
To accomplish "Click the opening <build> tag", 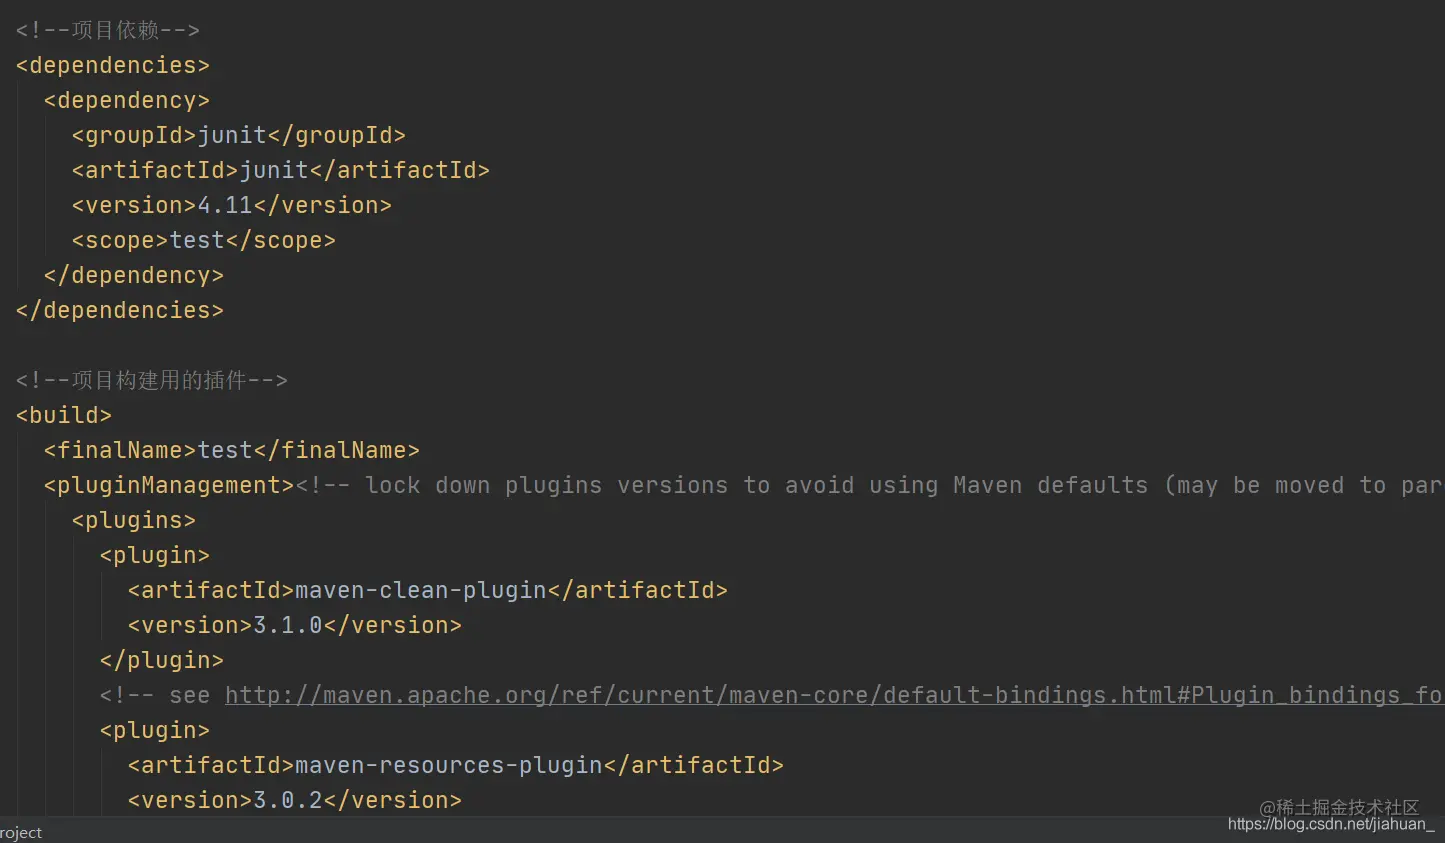I will pyautogui.click(x=64, y=415).
